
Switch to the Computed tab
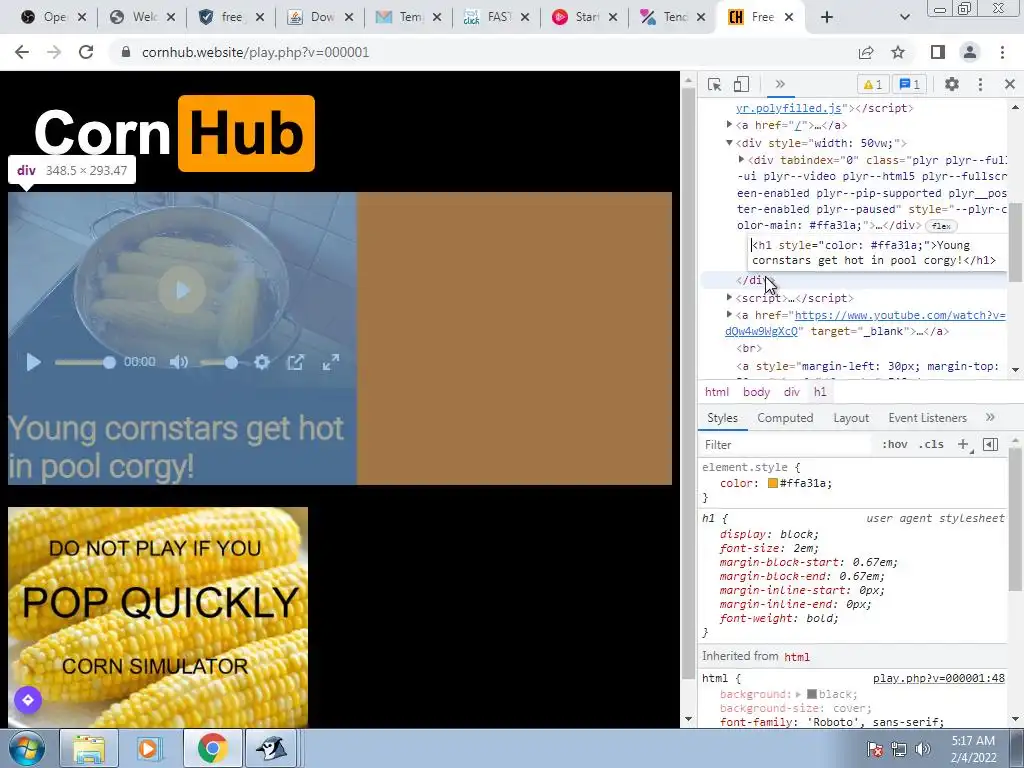[785, 418]
